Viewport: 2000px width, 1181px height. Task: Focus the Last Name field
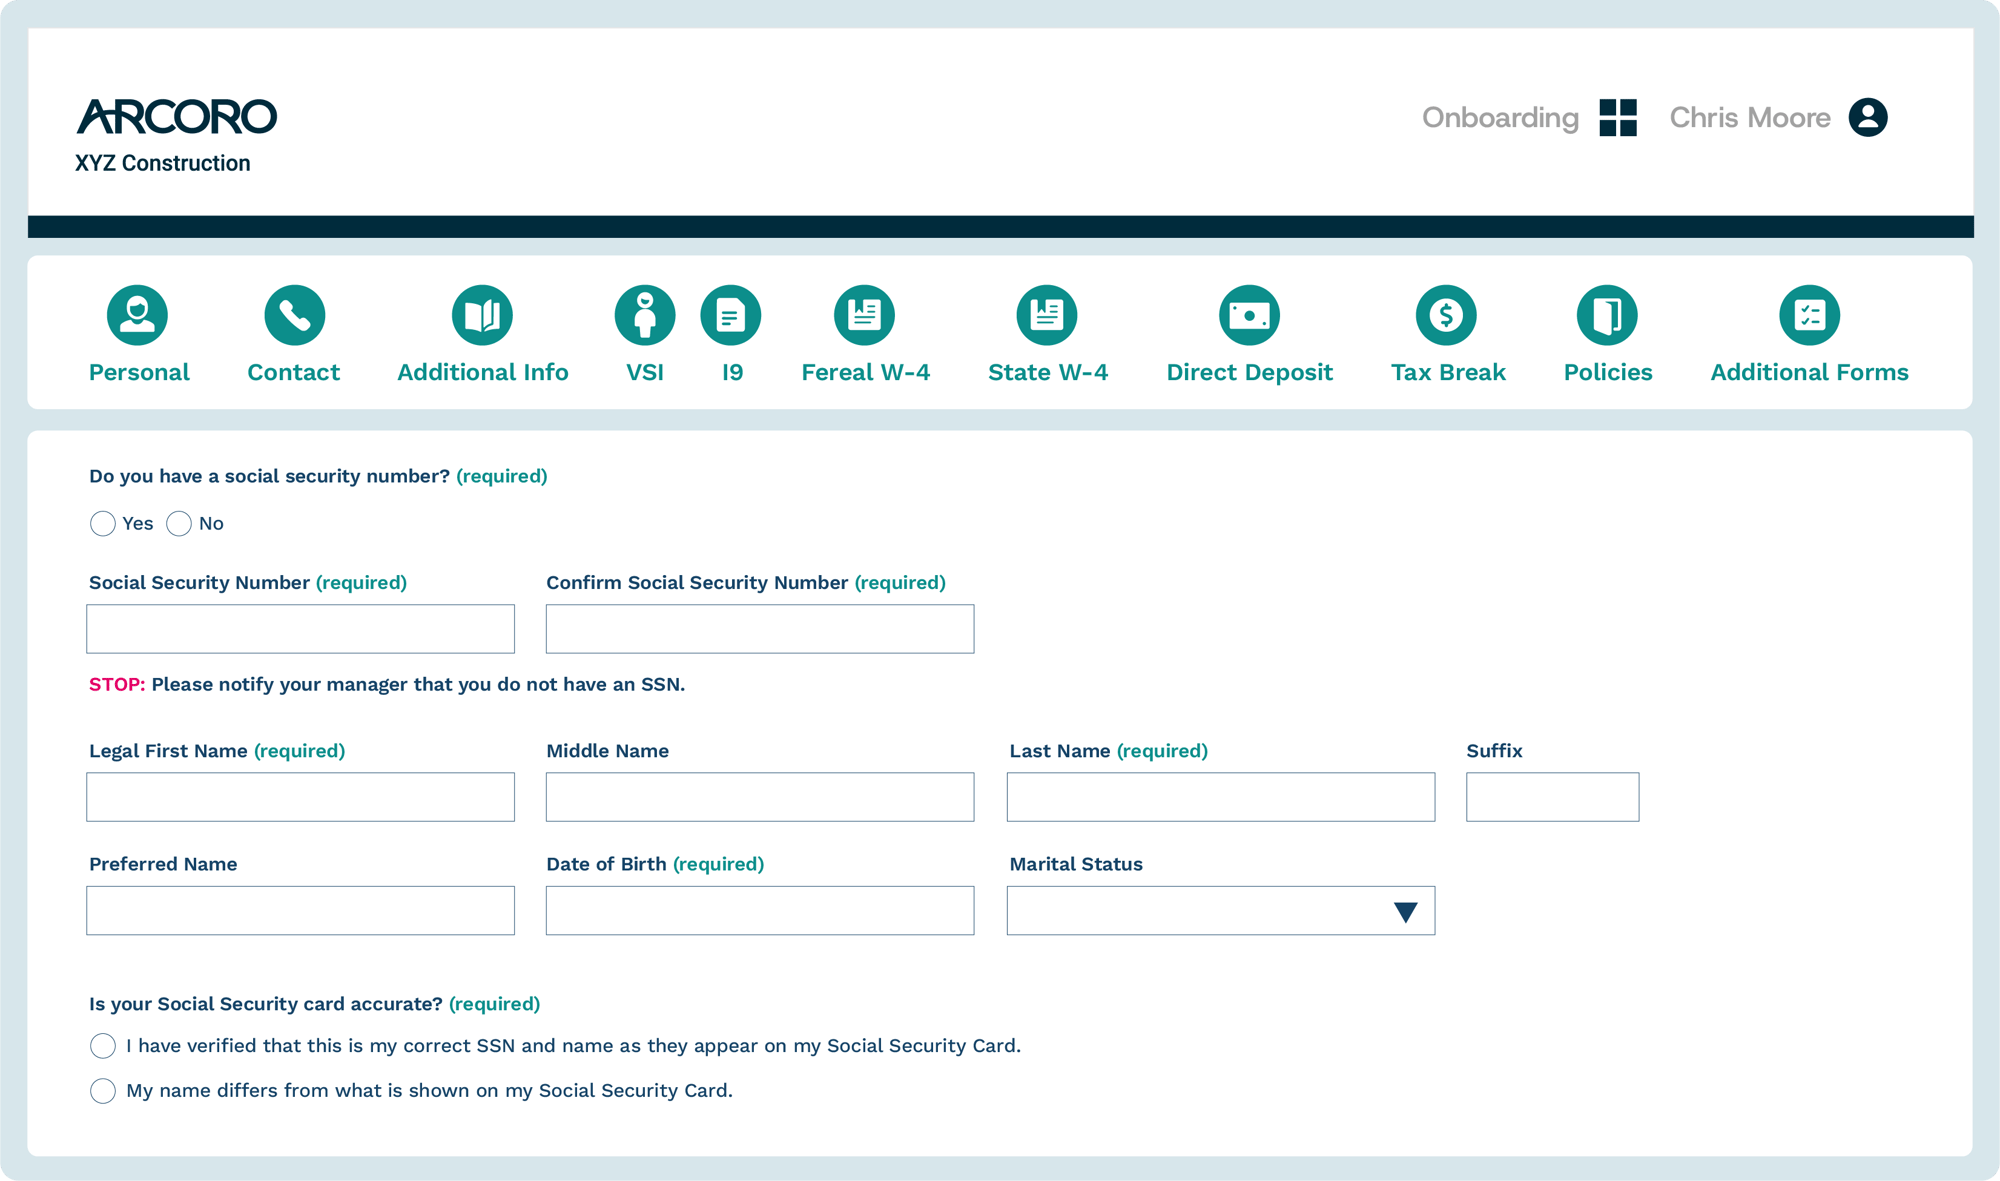(x=1221, y=797)
